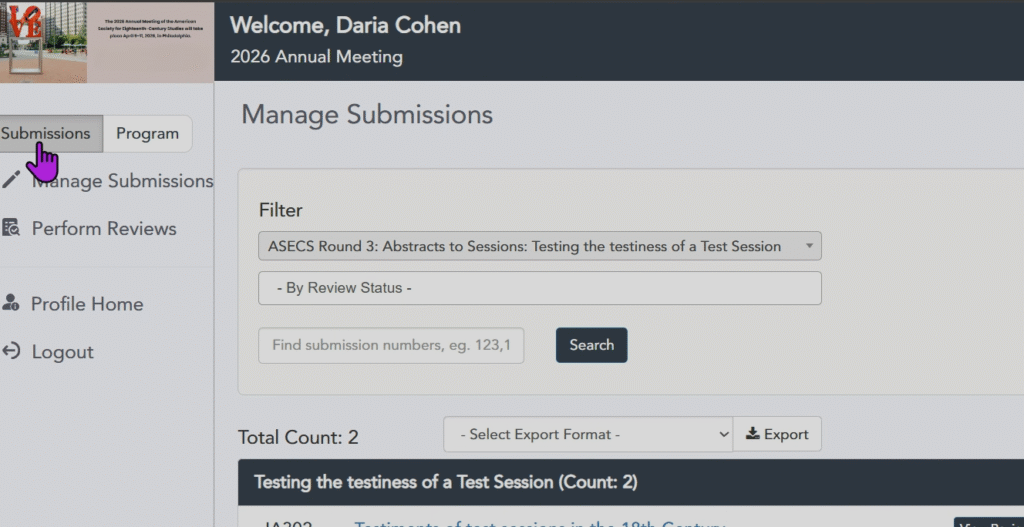This screenshot has width=1024, height=527.
Task: Open Profile Home from the sidebar
Action: (x=87, y=304)
